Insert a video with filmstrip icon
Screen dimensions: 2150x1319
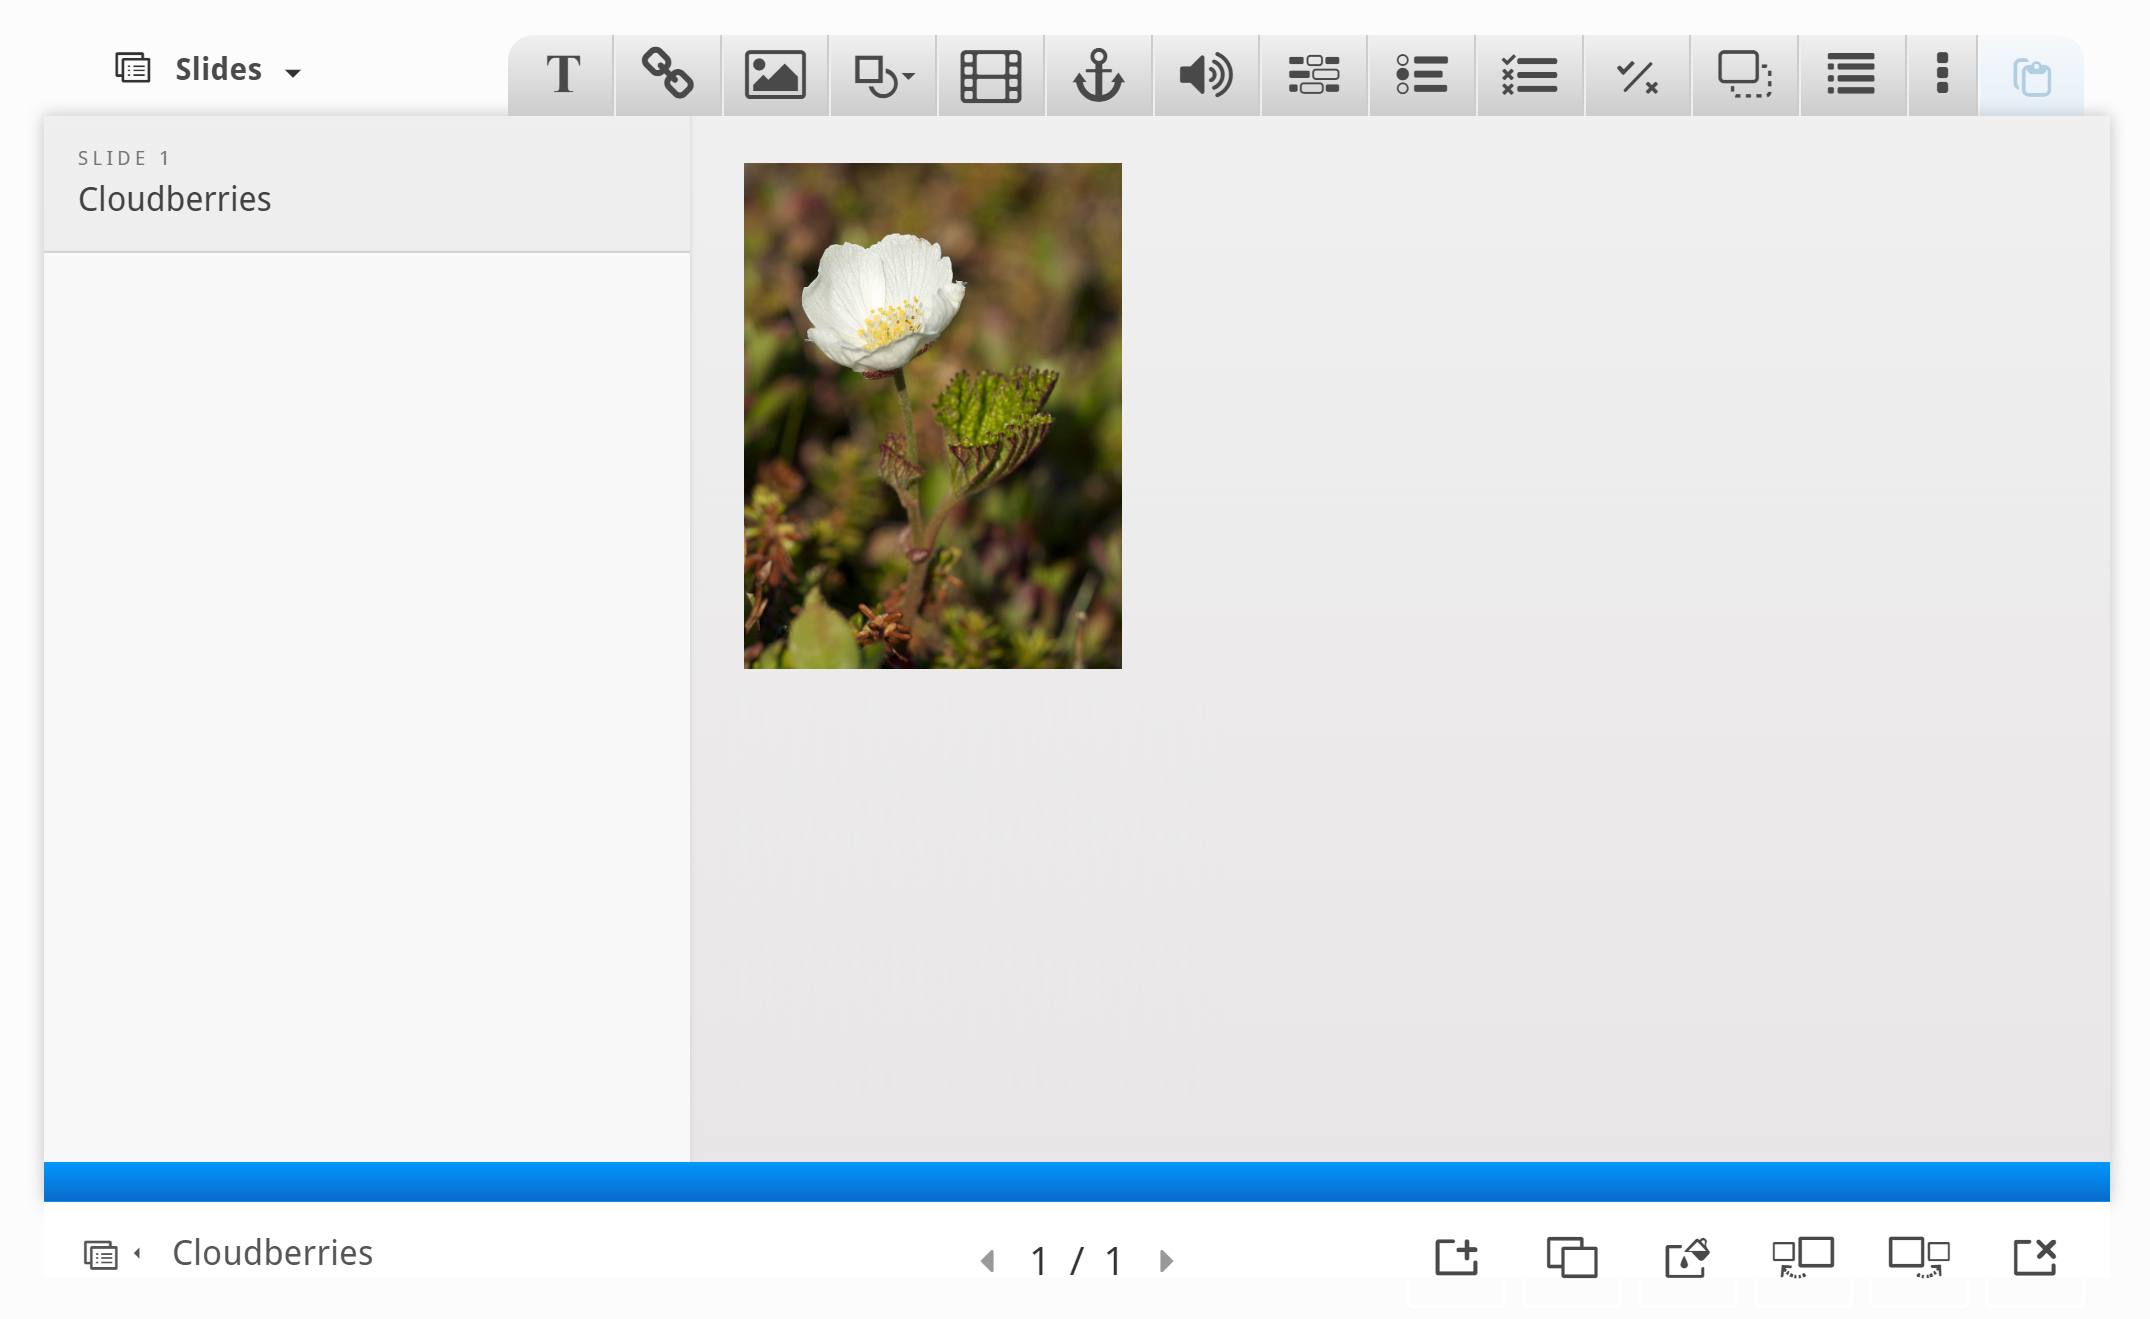tap(991, 75)
